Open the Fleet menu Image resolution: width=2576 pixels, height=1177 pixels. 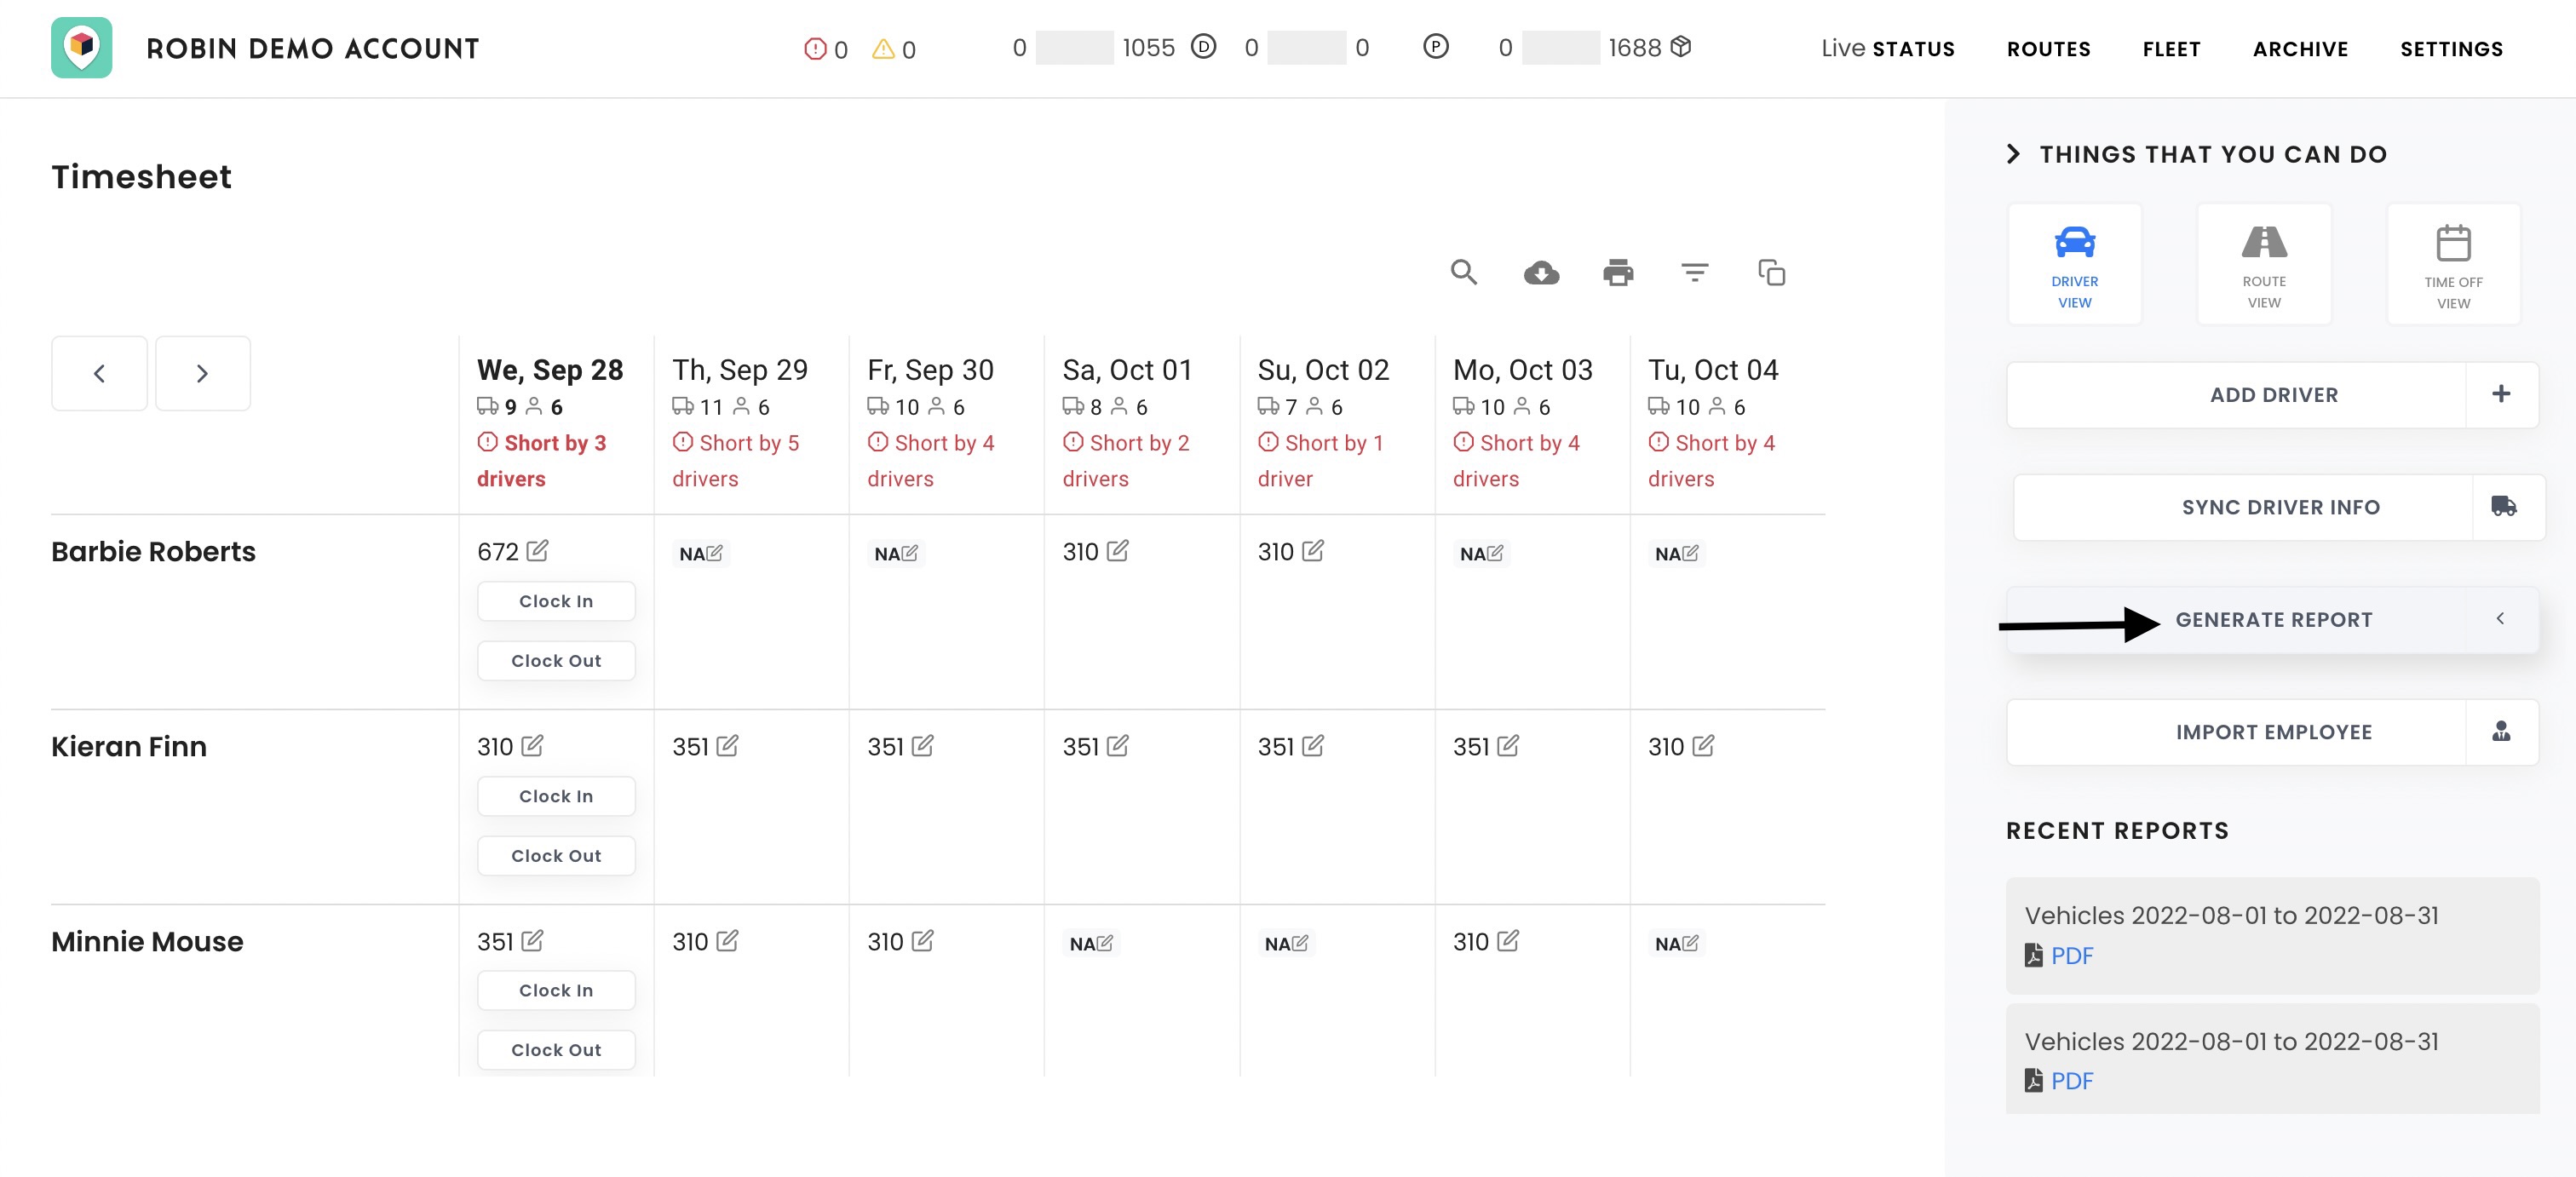coord(2171,49)
